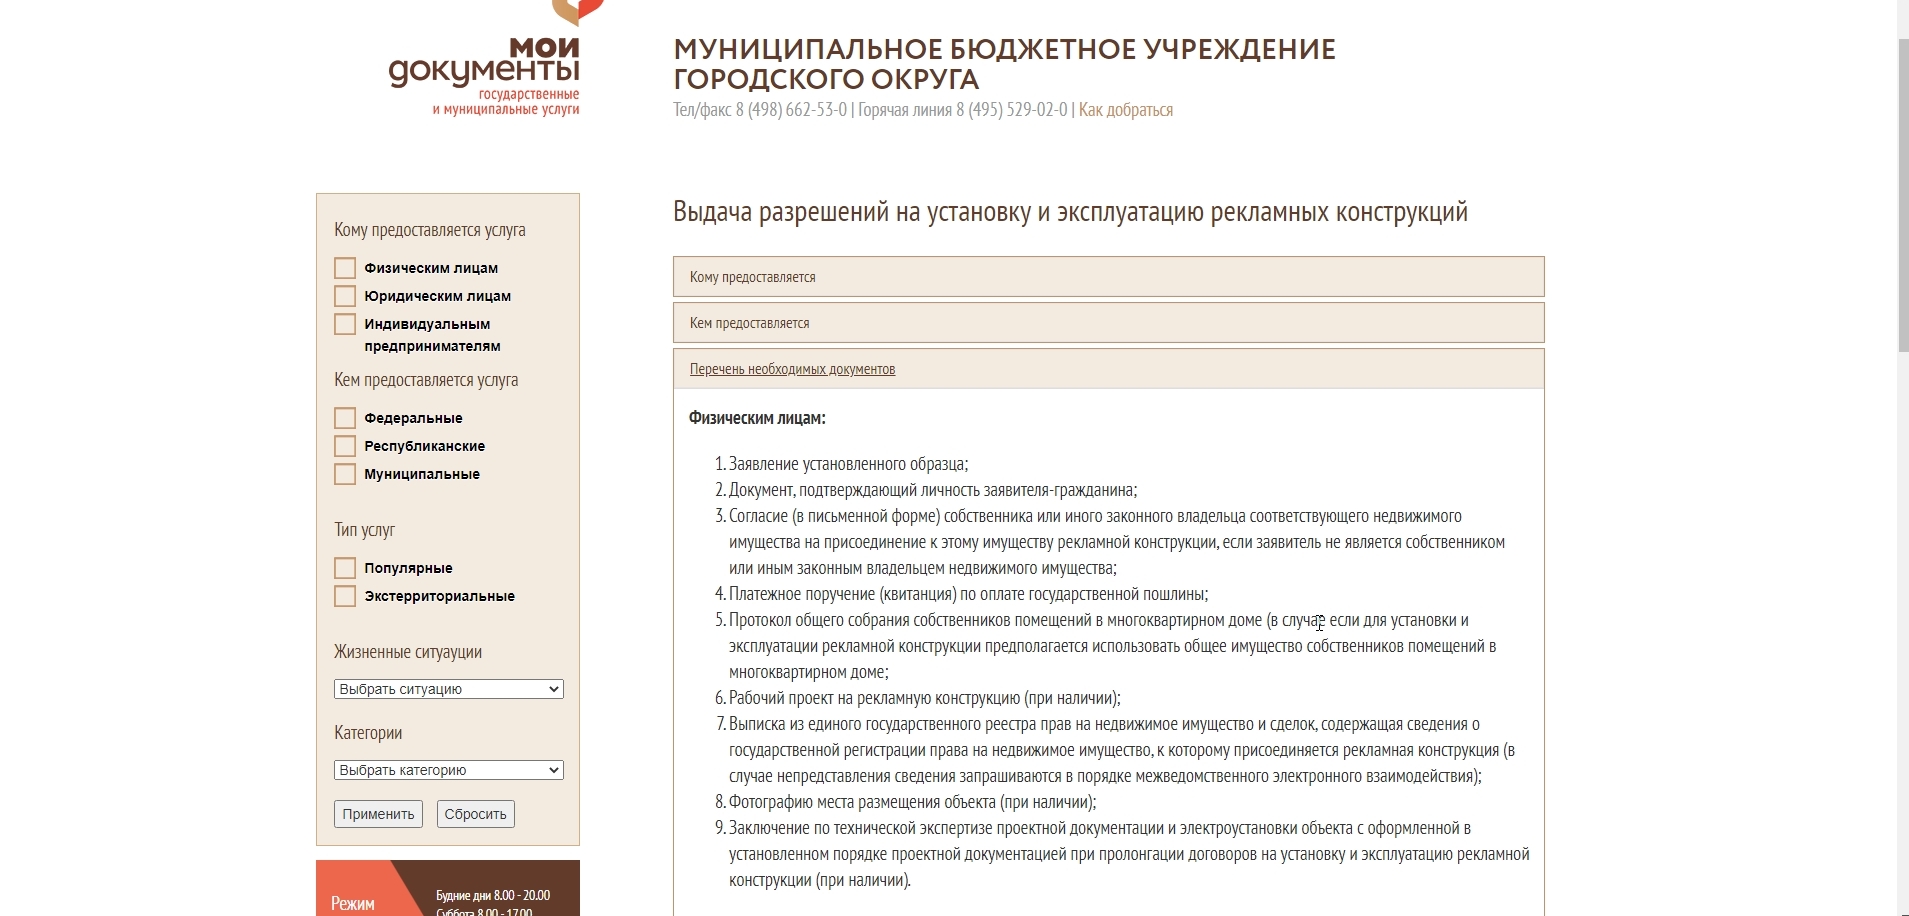Open the Мои документы logo
The image size is (1909, 916).
[x=484, y=60]
